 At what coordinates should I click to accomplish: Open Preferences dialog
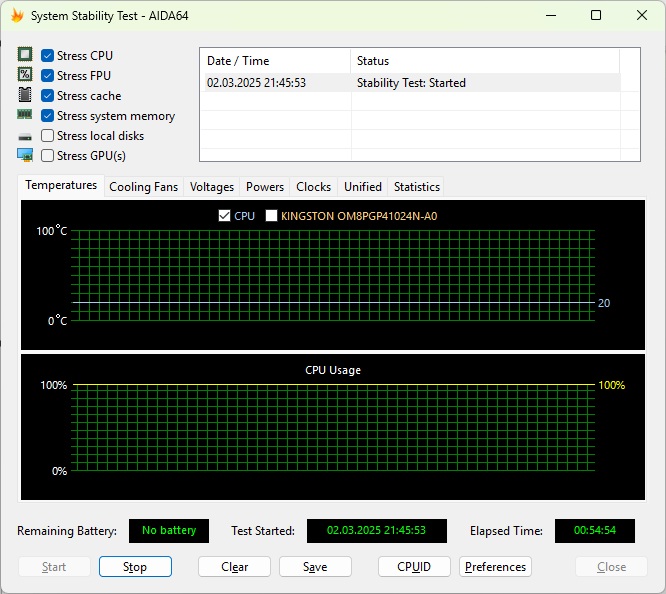tap(495, 567)
